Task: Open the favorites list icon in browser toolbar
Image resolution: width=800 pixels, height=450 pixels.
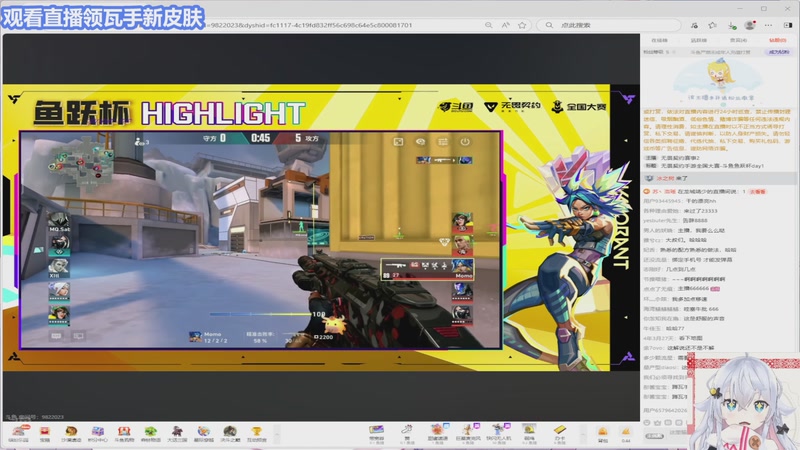Action: pos(713,25)
